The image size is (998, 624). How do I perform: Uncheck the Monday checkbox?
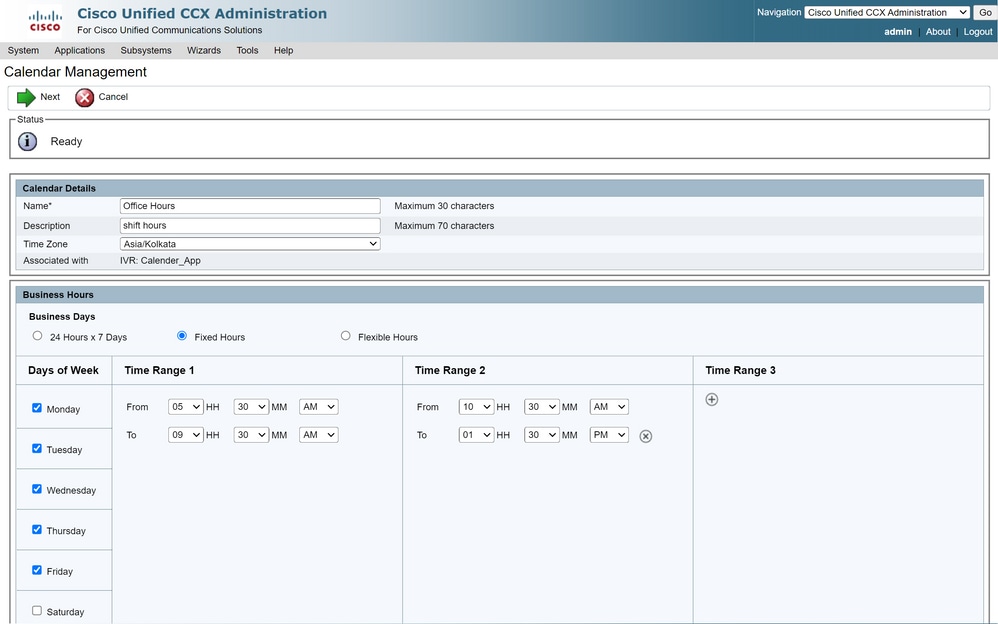tap(37, 408)
